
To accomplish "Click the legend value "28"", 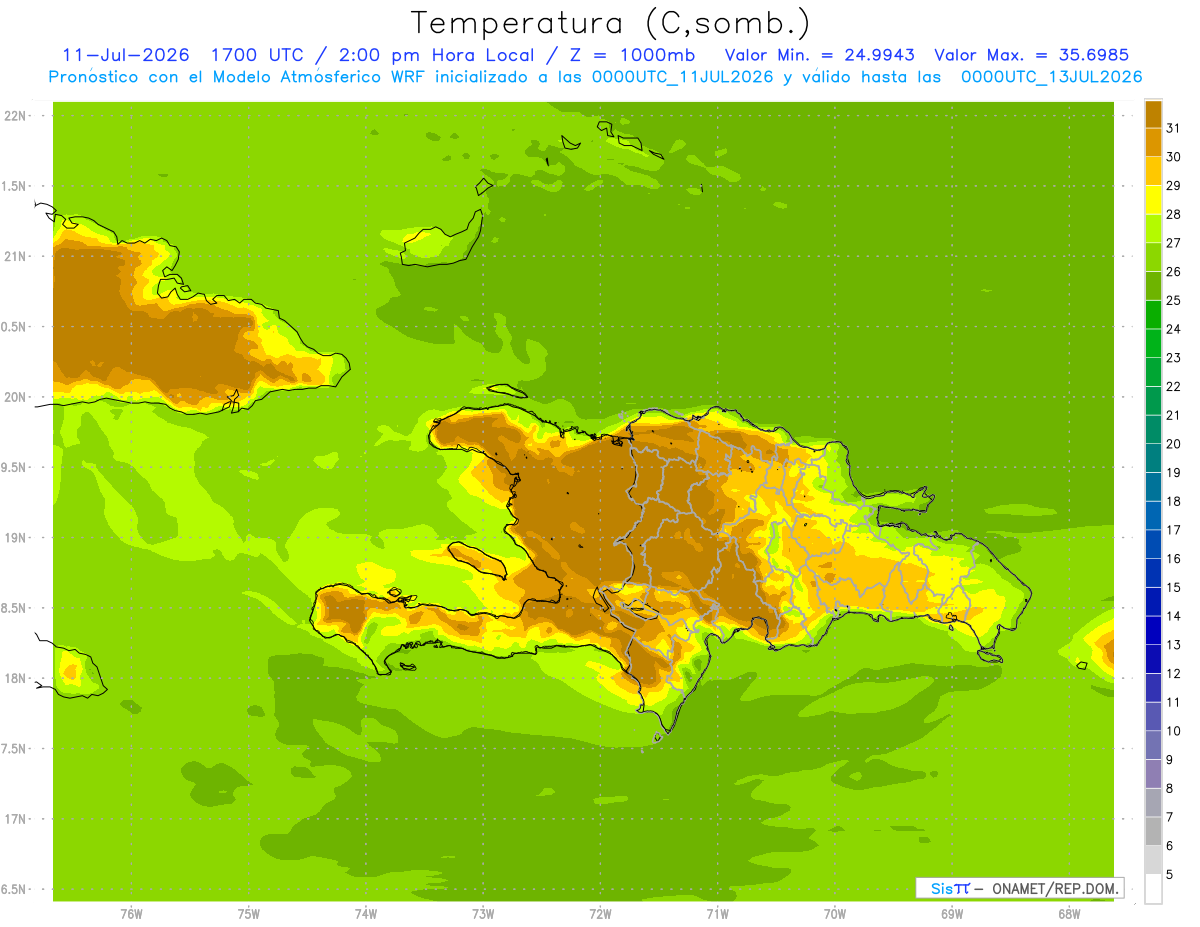I will tap(1173, 214).
